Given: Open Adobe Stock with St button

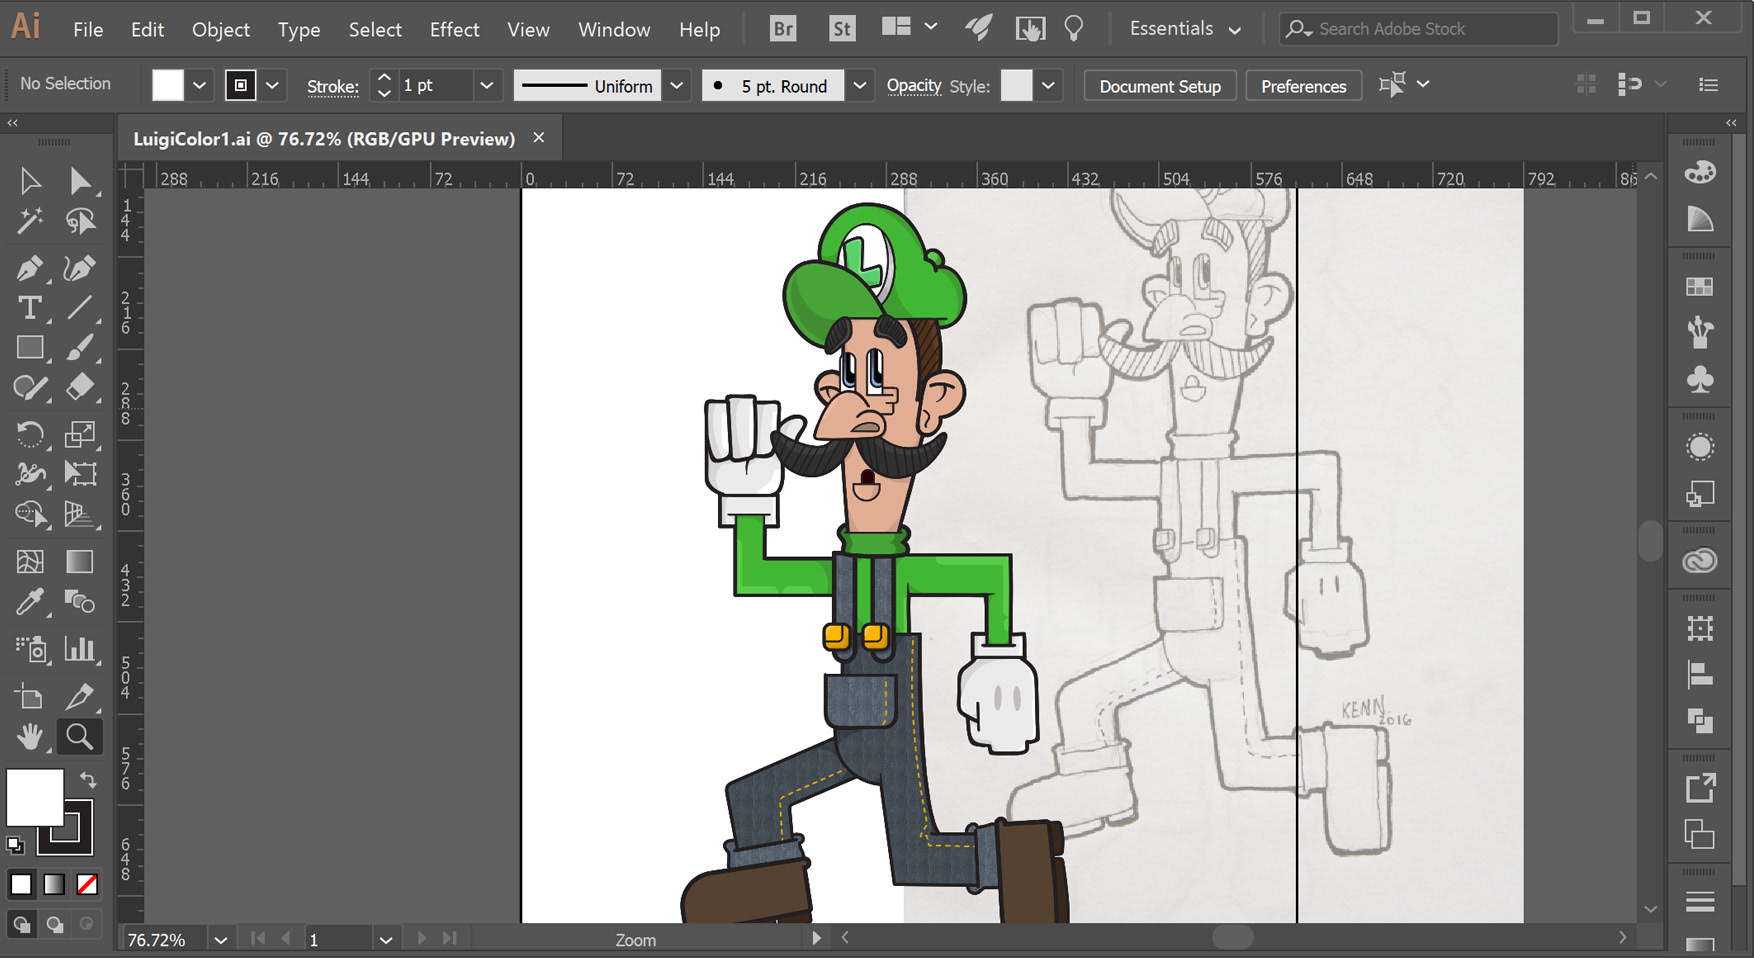Looking at the screenshot, I should (842, 29).
